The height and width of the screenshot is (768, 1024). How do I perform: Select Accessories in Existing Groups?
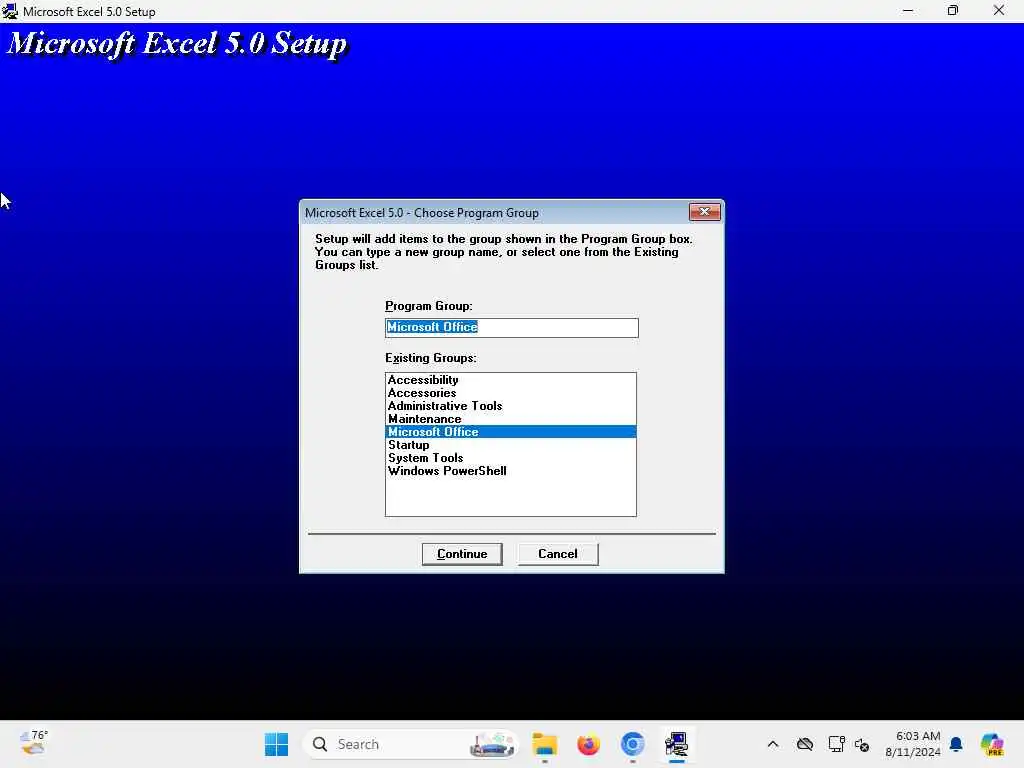click(x=511, y=392)
